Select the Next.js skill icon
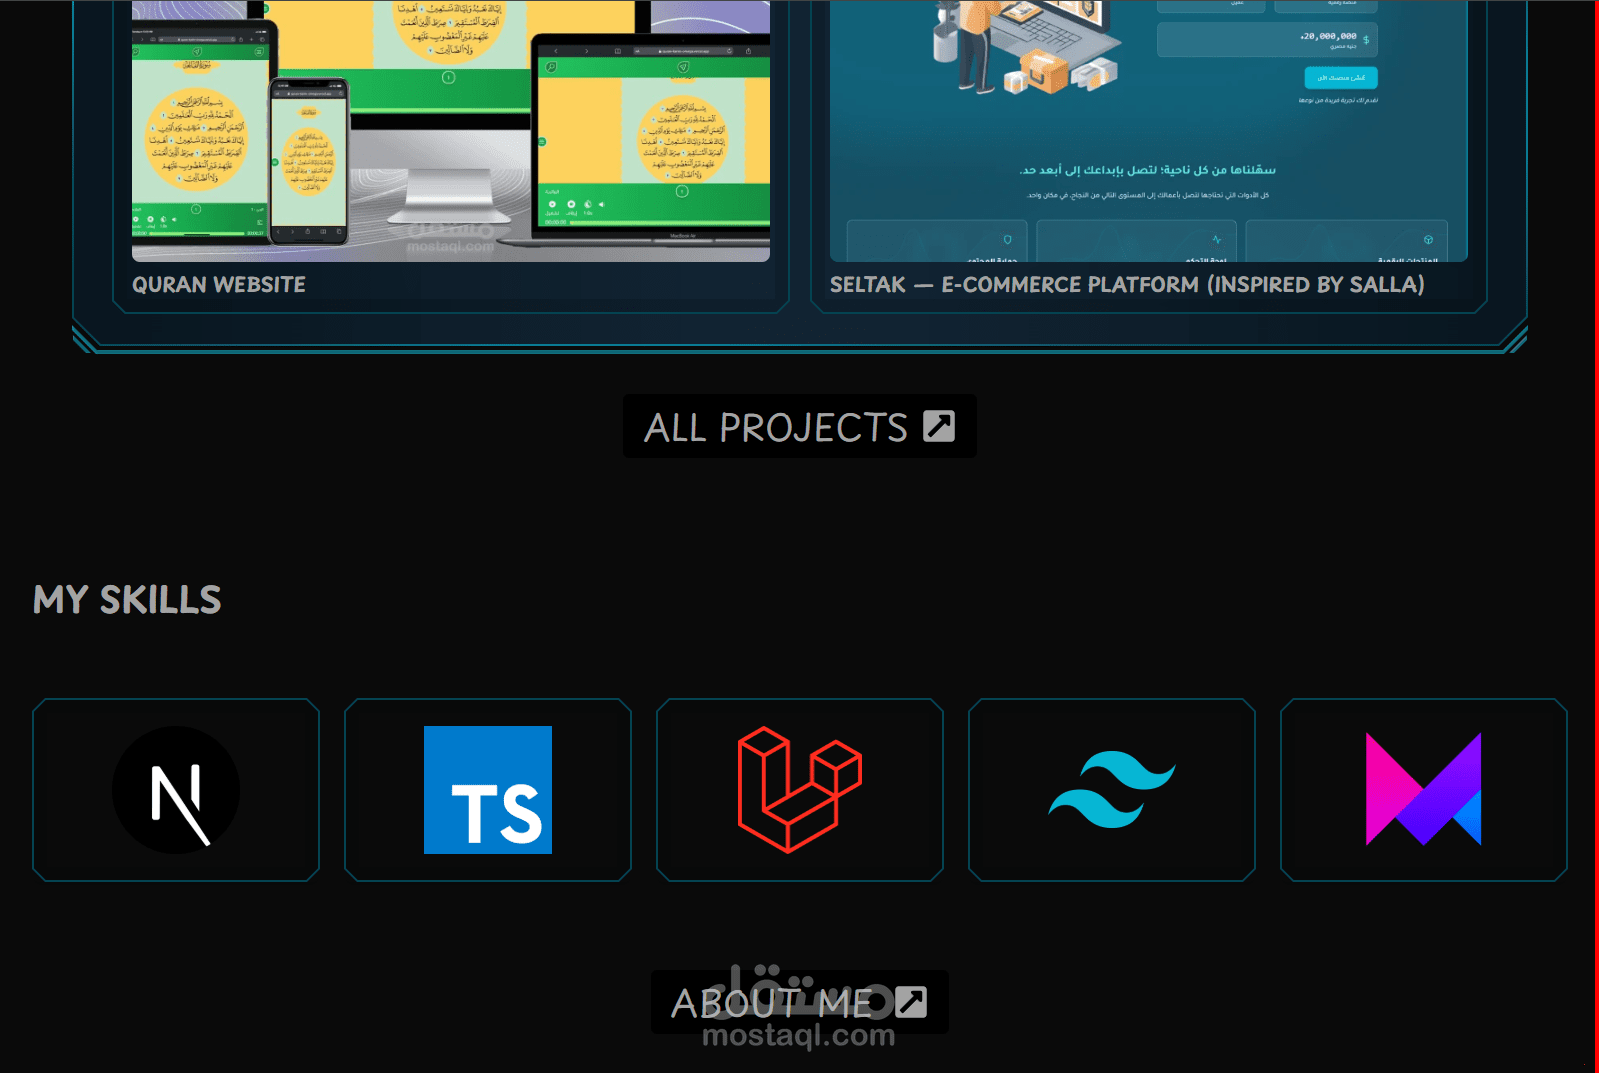 176,790
